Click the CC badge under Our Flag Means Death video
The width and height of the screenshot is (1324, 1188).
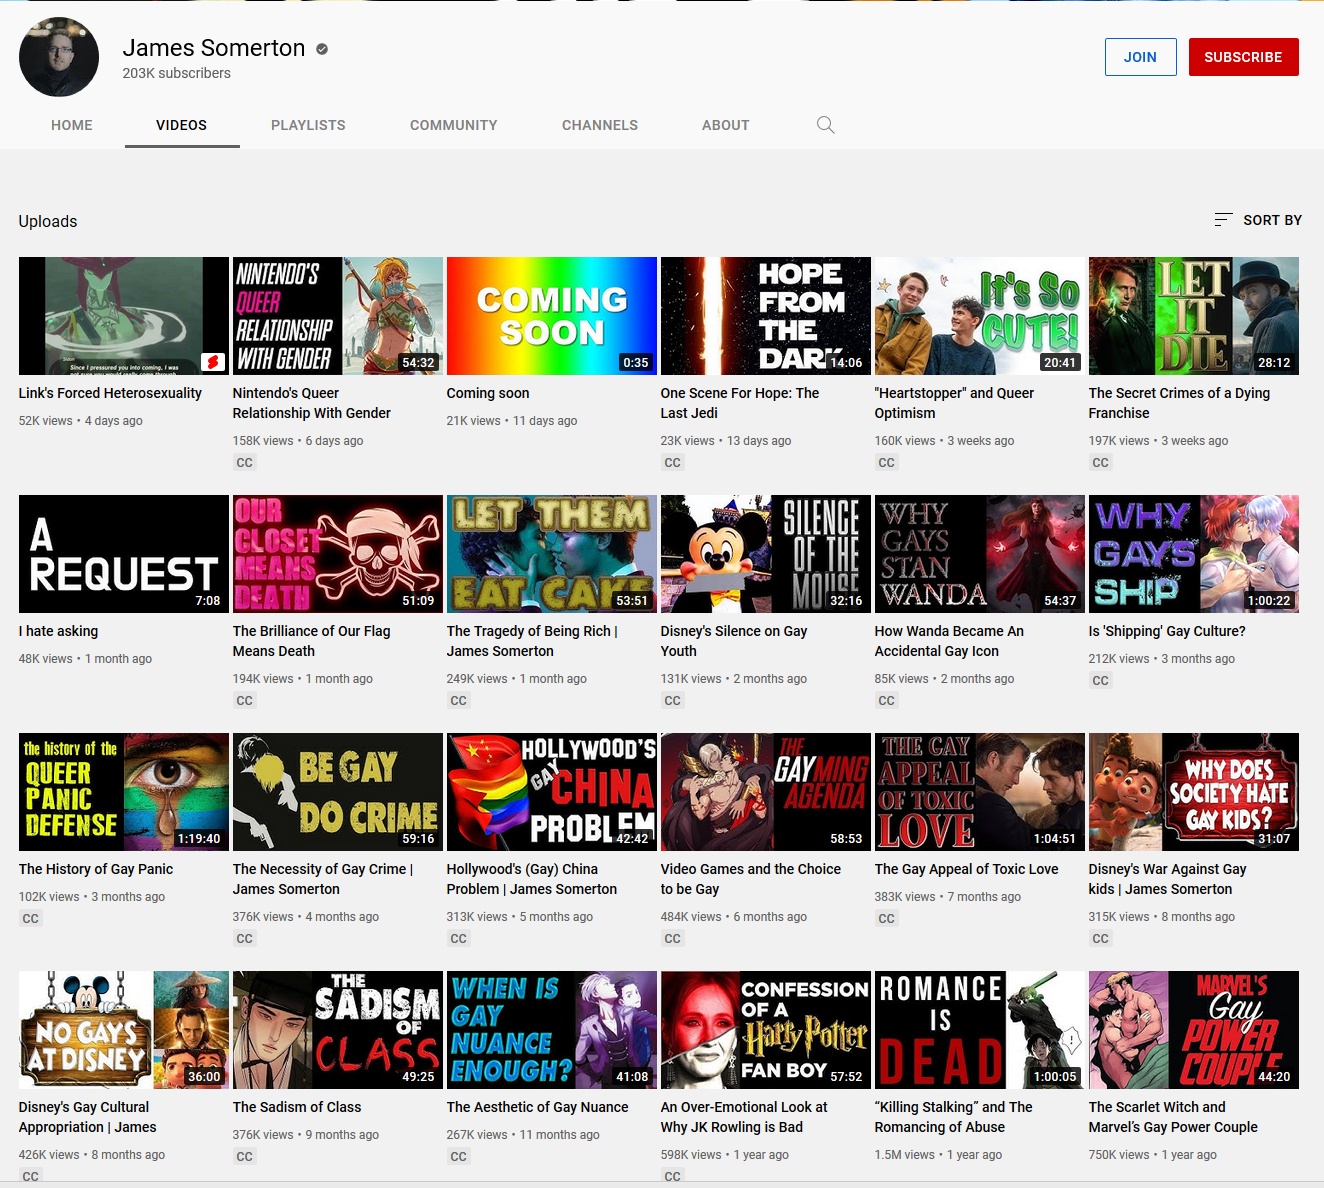pos(244,701)
